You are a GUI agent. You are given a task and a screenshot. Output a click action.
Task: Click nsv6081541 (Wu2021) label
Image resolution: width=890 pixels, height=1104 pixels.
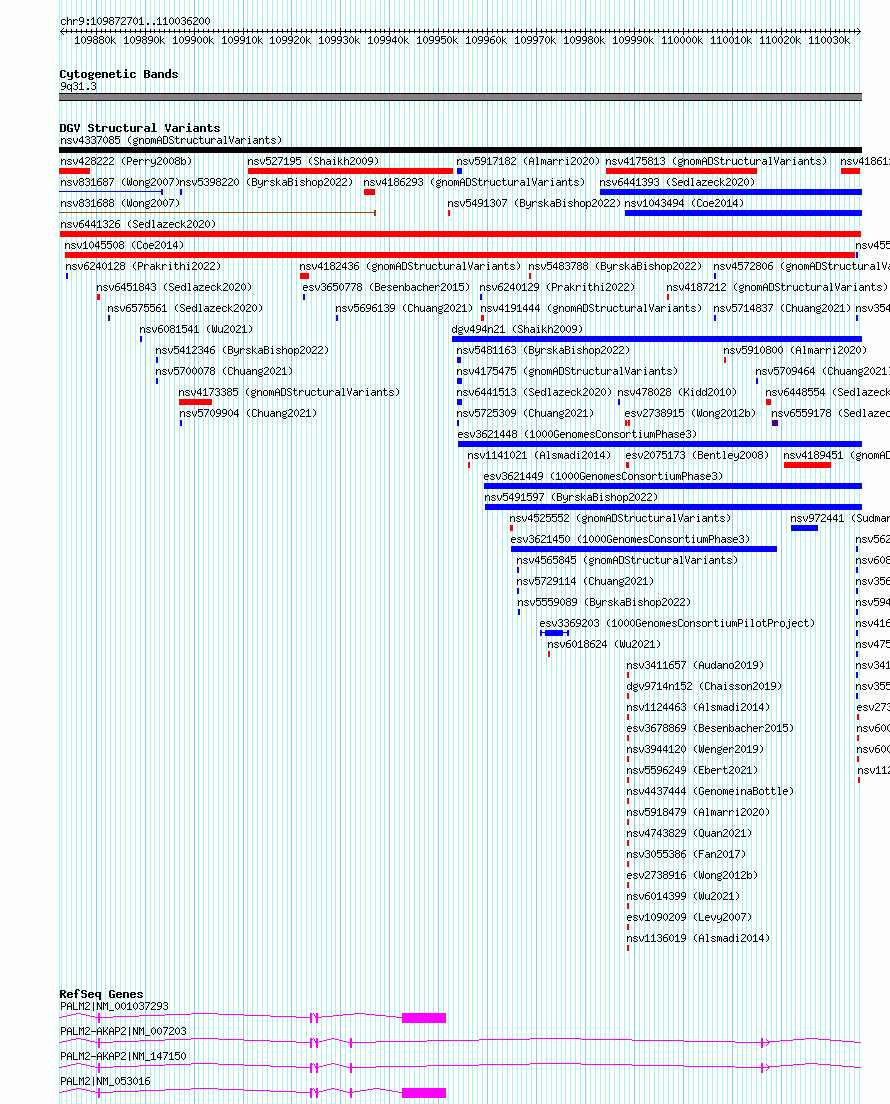coord(196,330)
